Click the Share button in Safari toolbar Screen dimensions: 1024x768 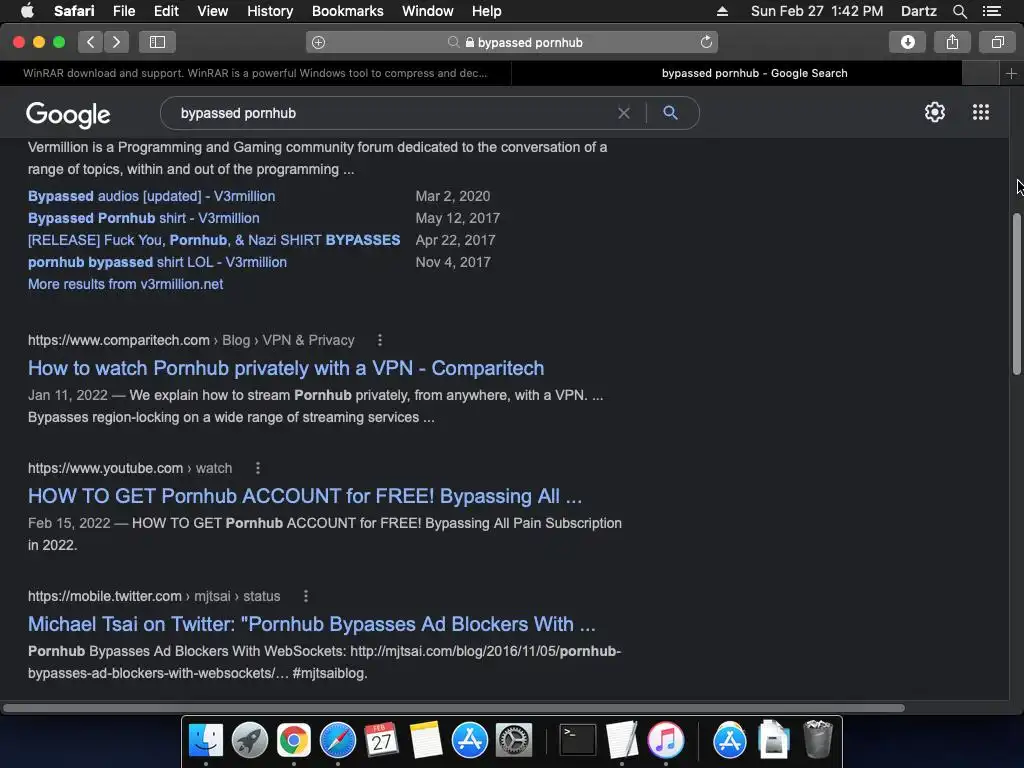tap(952, 42)
